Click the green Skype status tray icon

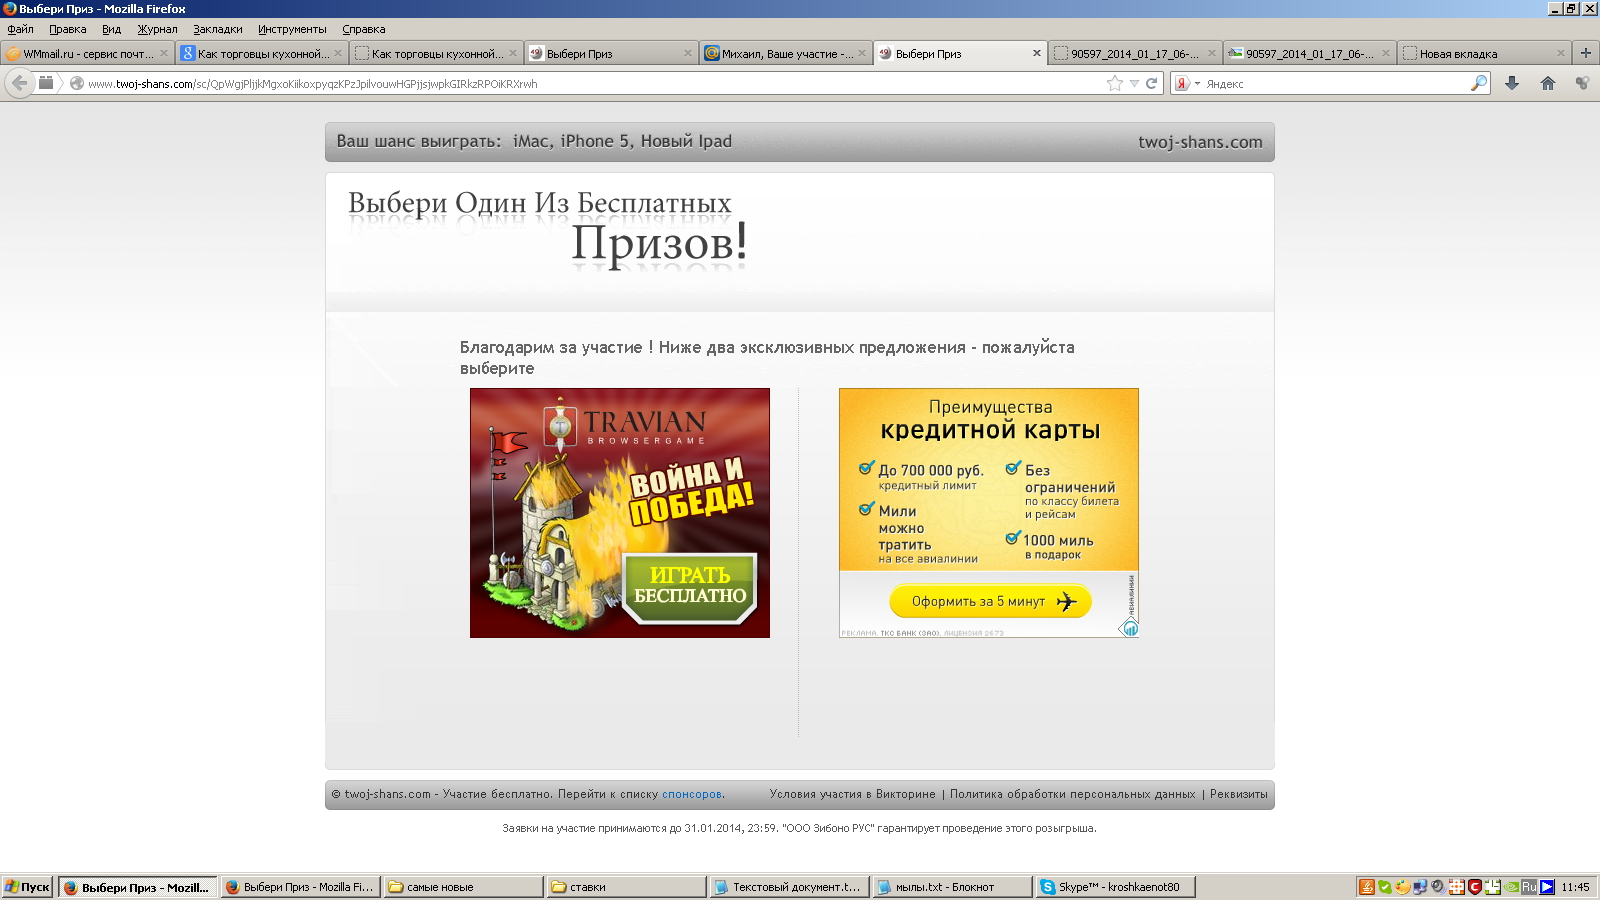(x=1385, y=887)
